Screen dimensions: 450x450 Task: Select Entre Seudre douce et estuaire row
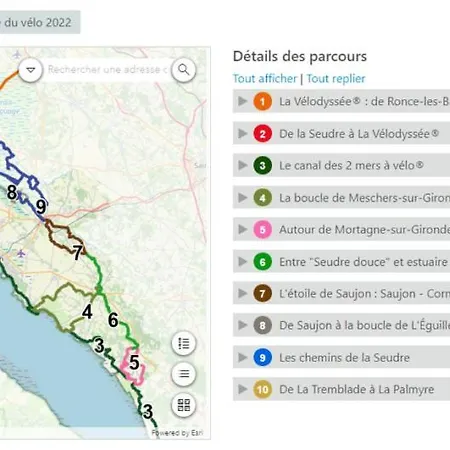341,262
